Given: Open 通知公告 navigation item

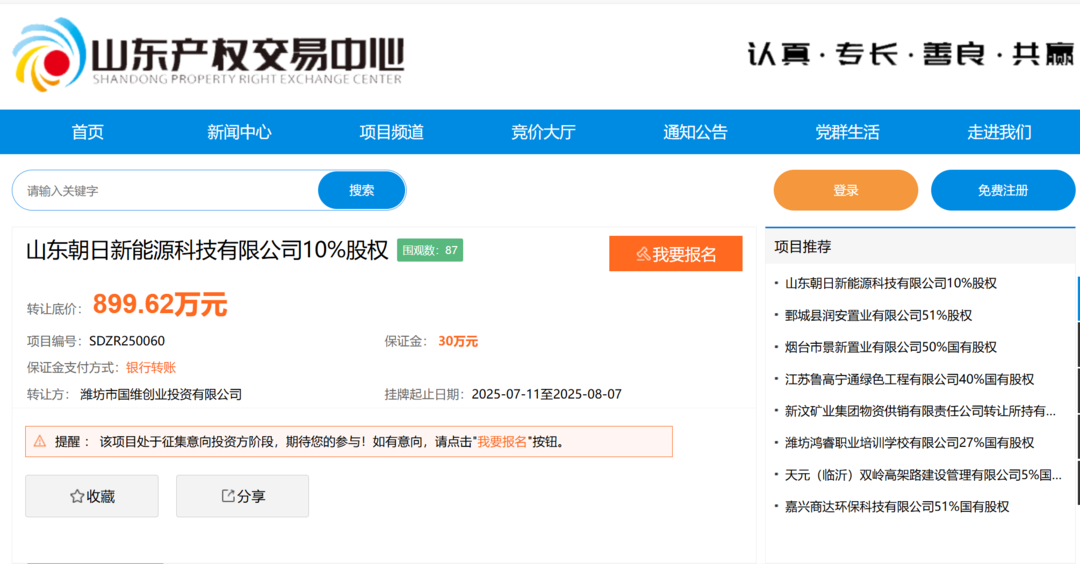Looking at the screenshot, I should 695,132.
